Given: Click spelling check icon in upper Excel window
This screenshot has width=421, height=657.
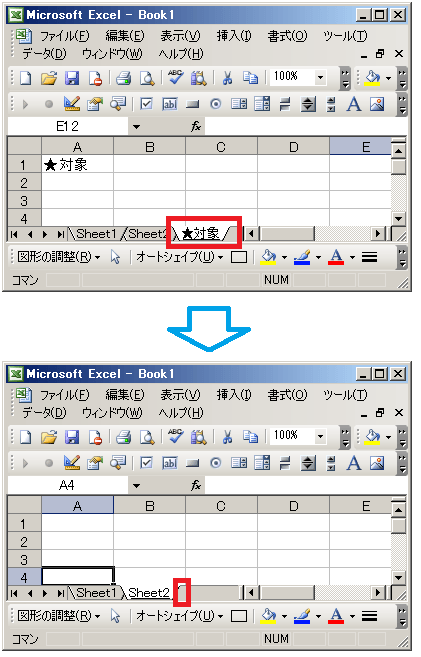Looking at the screenshot, I should point(176,78).
